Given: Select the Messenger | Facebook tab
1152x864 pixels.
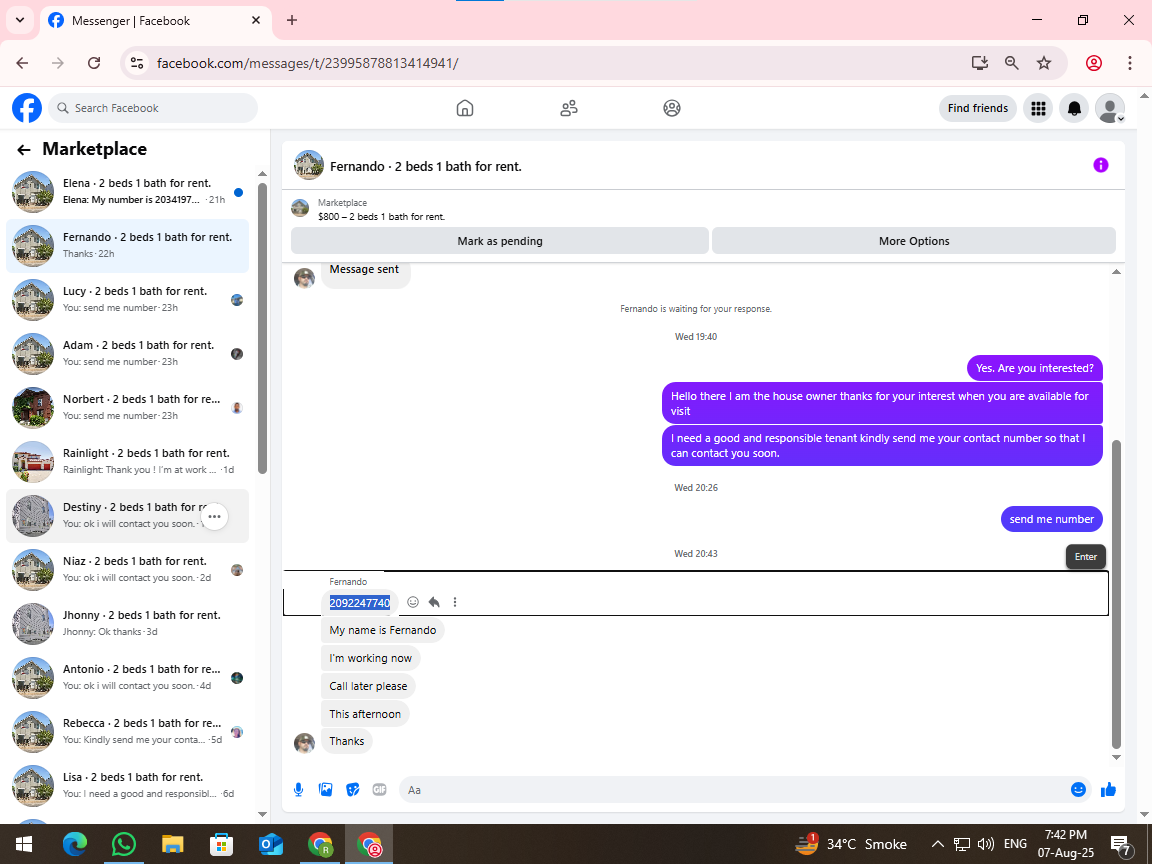Looking at the screenshot, I should 154,21.
